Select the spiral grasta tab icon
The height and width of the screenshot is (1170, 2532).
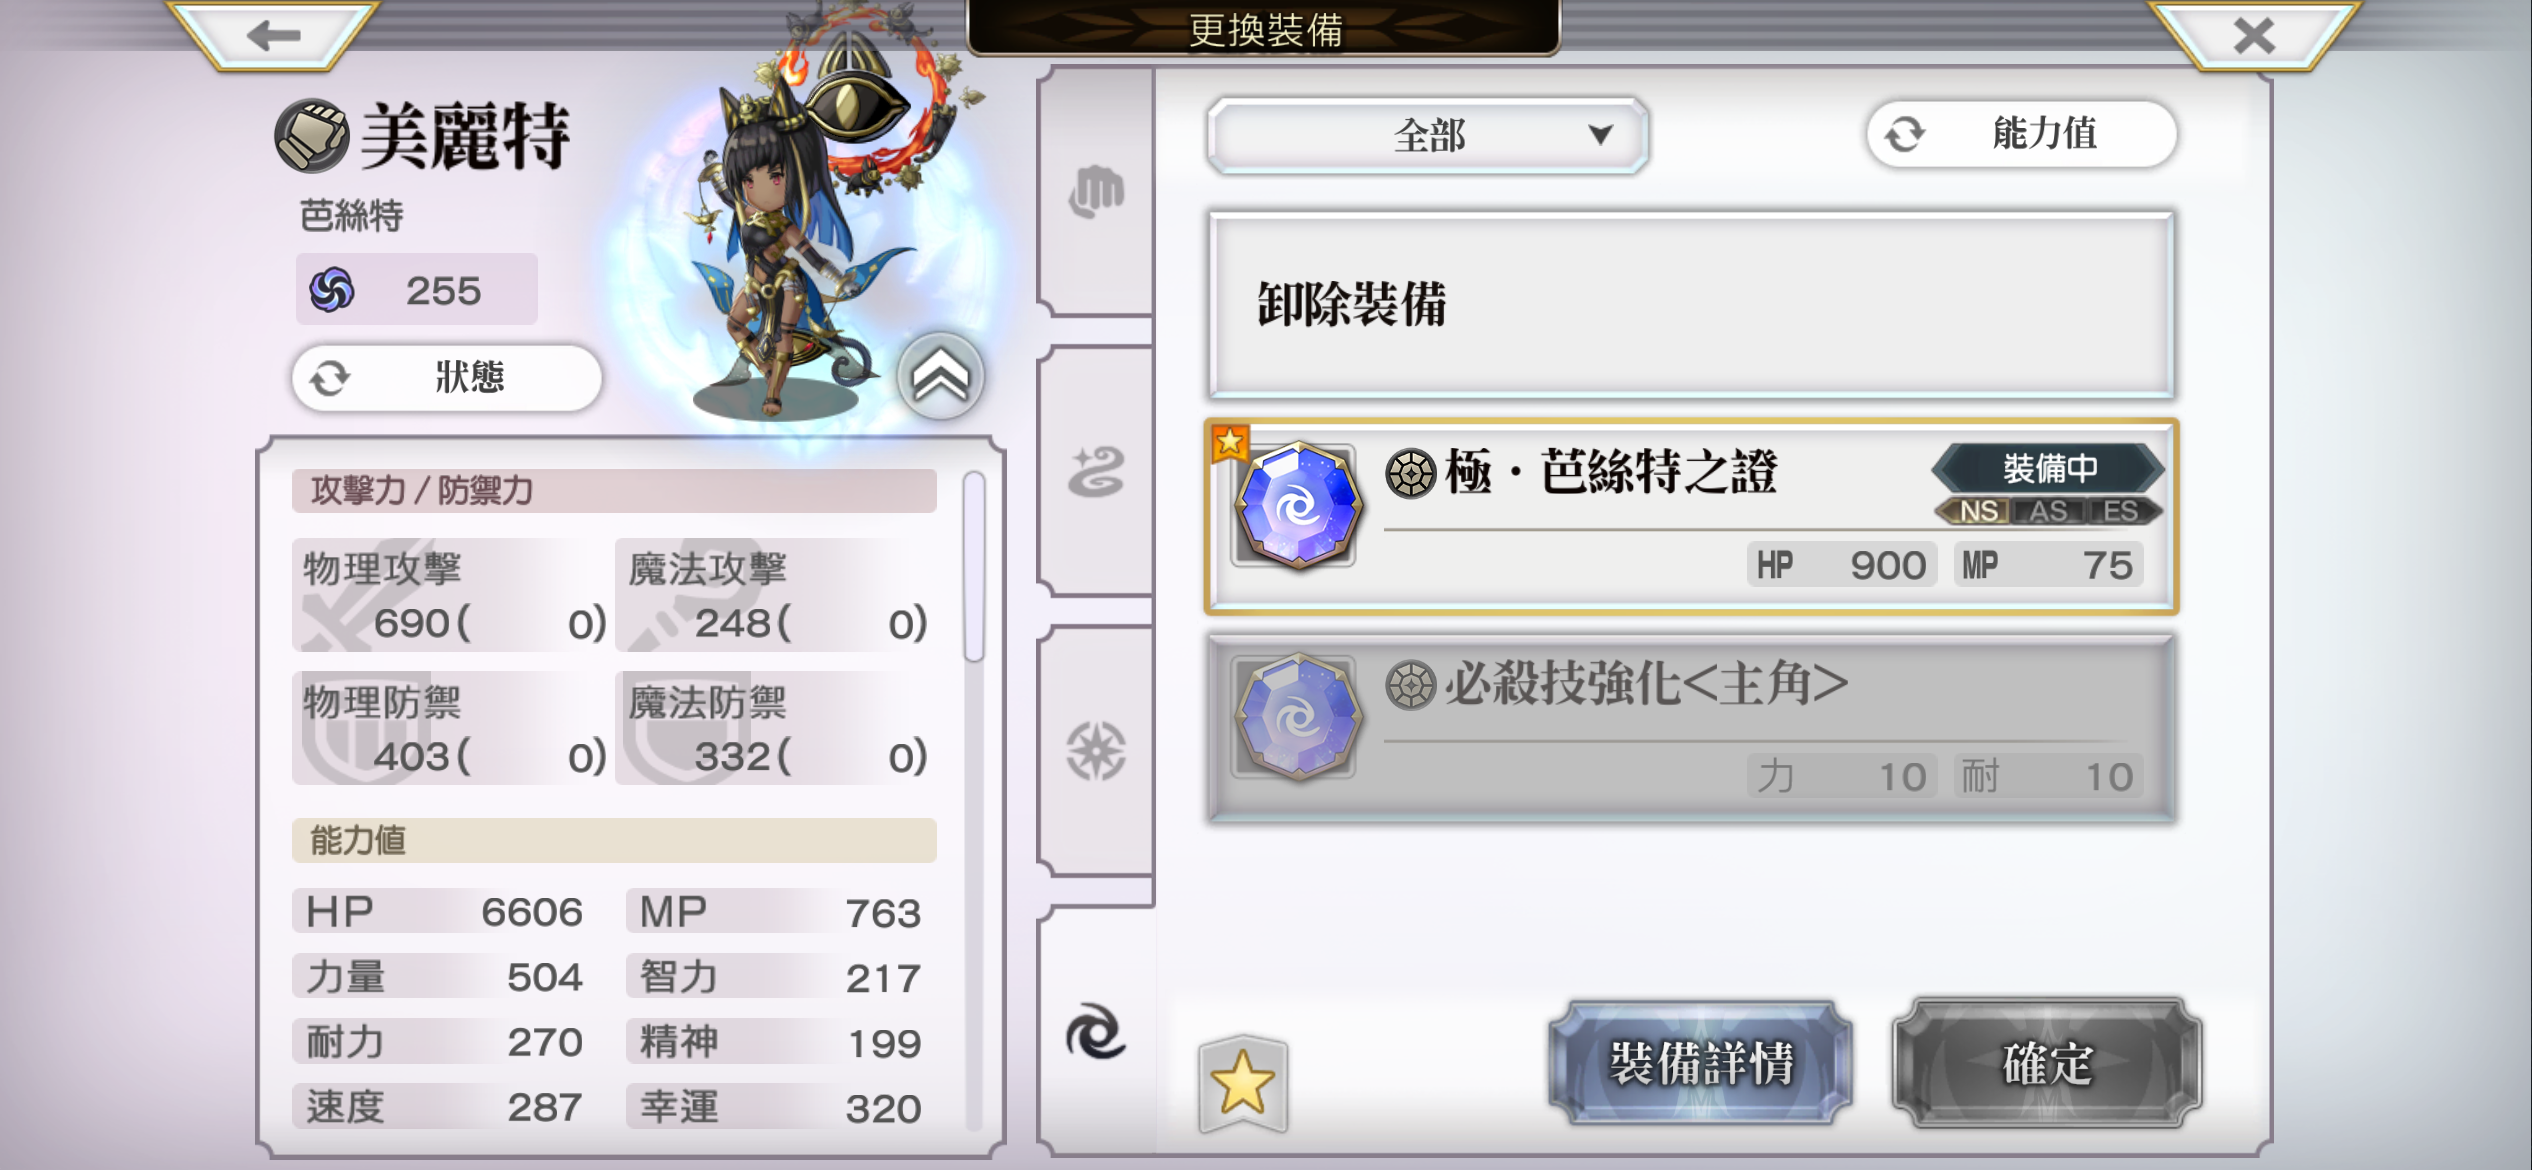coord(1097,1032)
